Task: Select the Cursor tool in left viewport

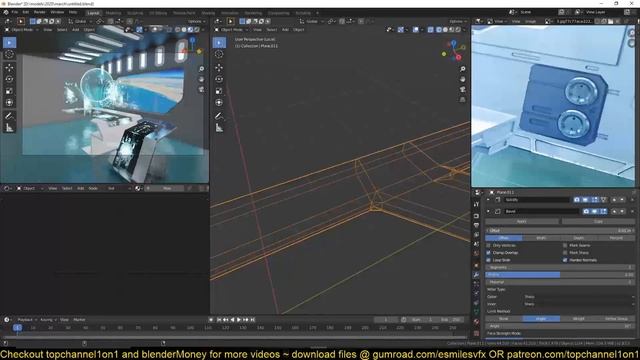Action: pyautogui.click(x=9, y=54)
